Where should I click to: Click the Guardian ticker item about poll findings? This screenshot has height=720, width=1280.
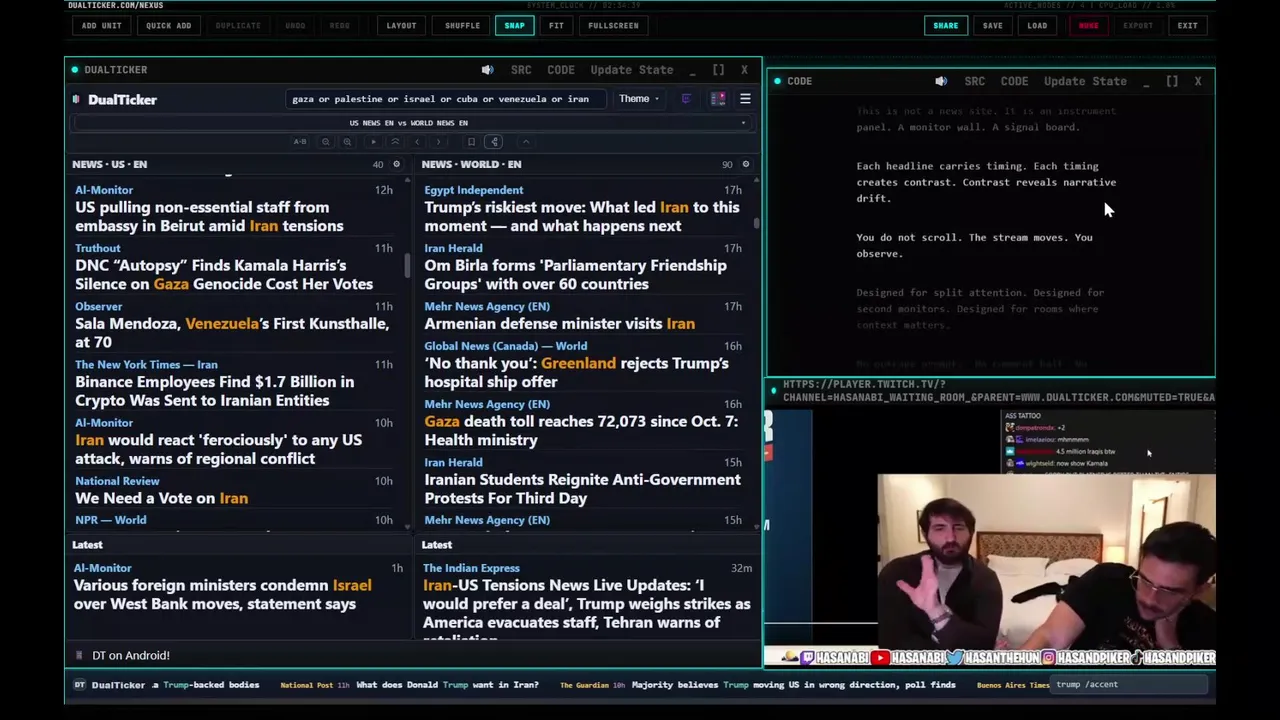click(x=793, y=685)
